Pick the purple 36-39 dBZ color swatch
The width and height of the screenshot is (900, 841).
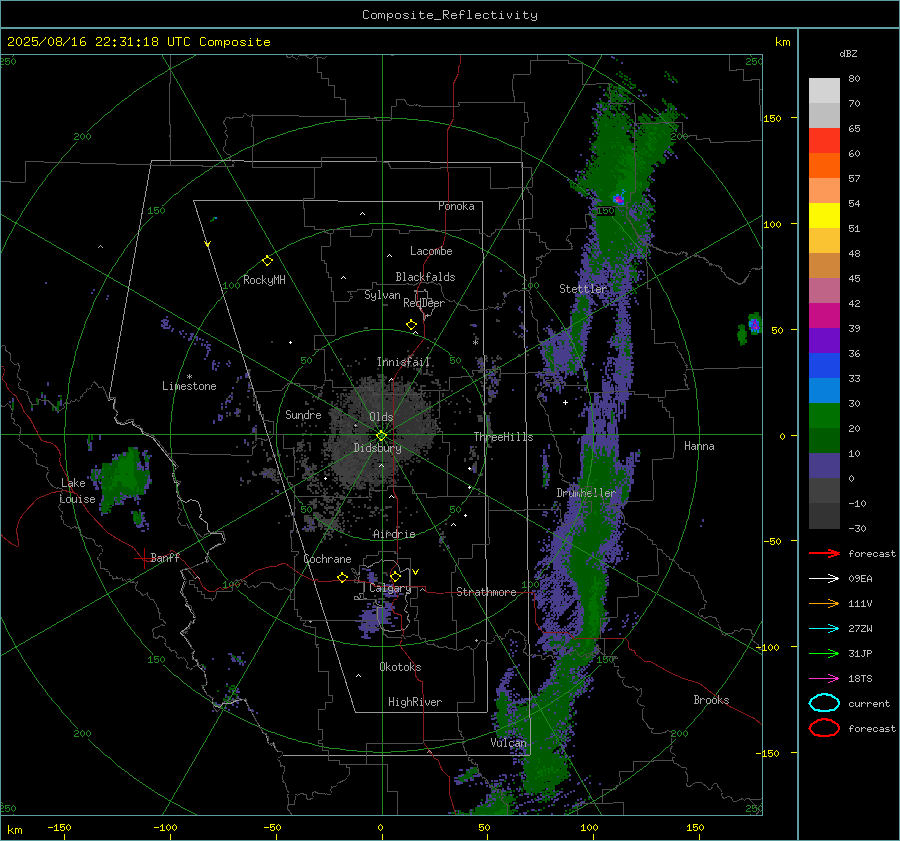[824, 341]
